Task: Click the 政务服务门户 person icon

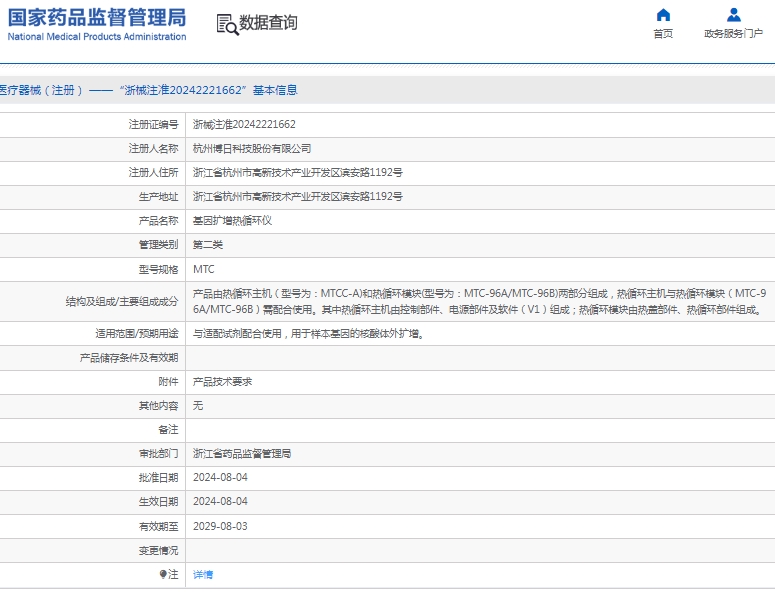Action: coord(733,15)
